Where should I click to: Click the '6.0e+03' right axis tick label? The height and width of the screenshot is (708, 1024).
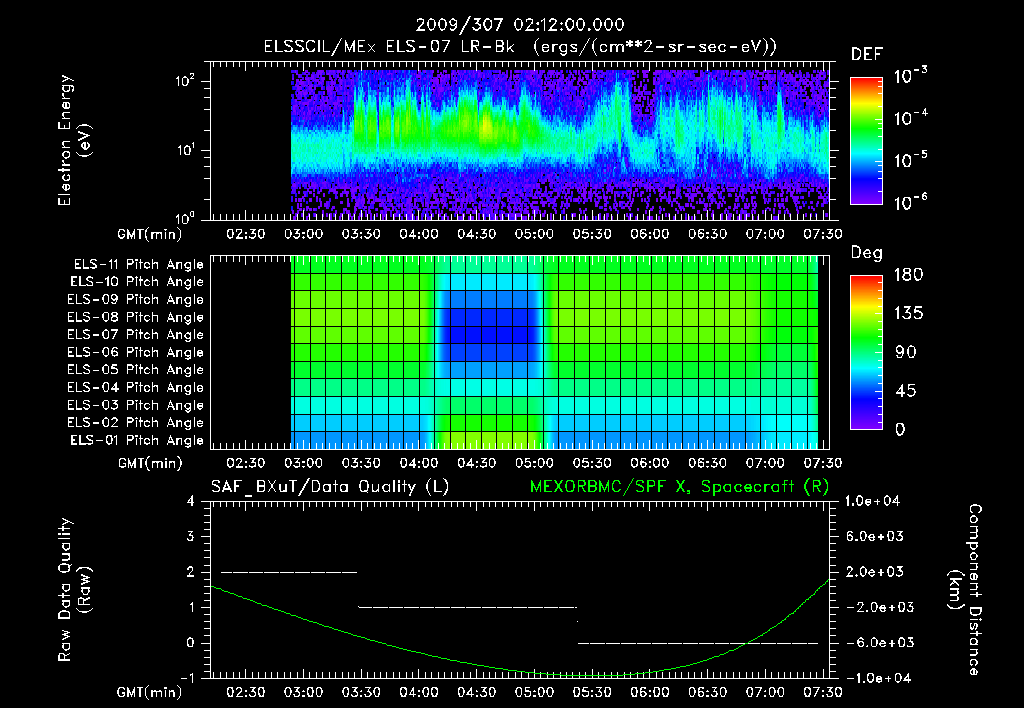coord(874,536)
